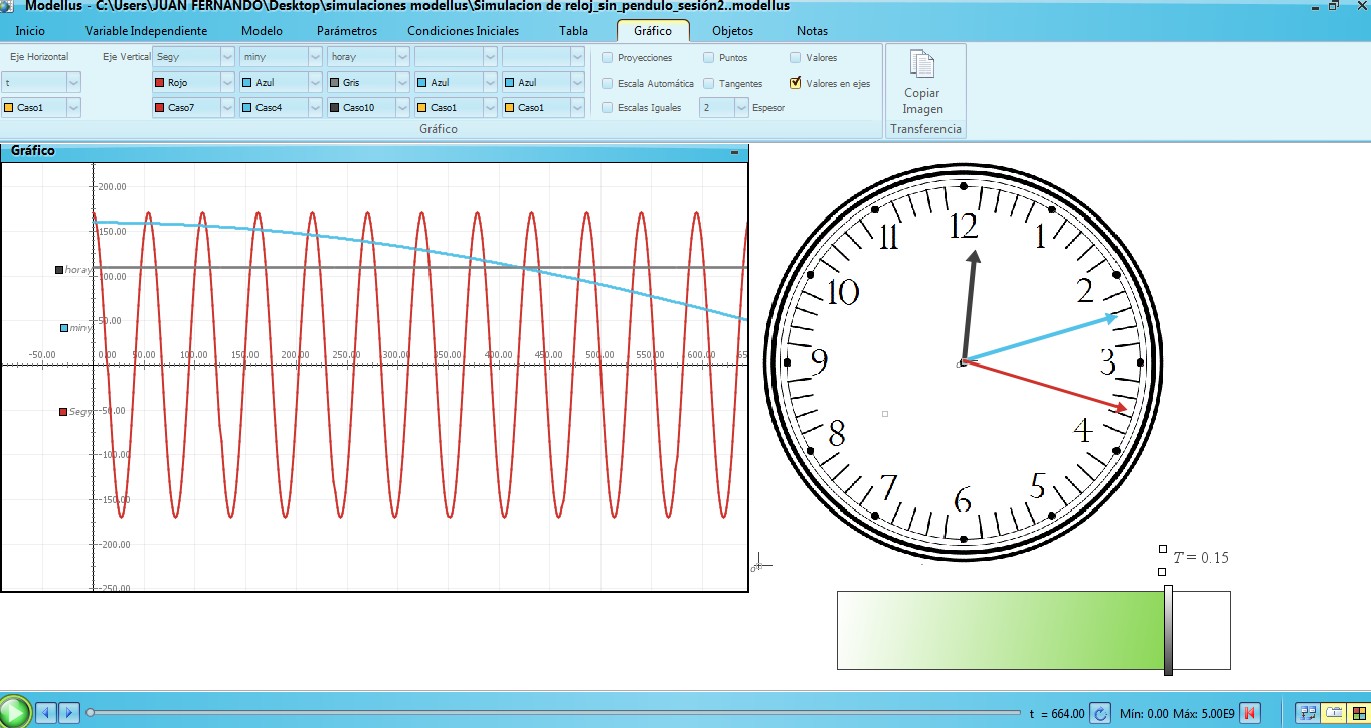Click the Copiar Imagen icon
1371x728 pixels.
(x=921, y=65)
